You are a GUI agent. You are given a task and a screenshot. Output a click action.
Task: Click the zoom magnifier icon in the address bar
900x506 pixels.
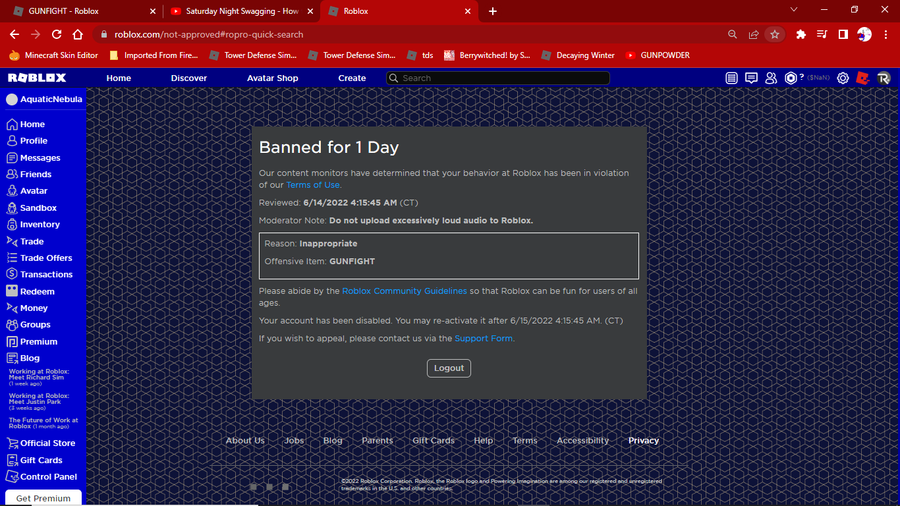(732, 34)
